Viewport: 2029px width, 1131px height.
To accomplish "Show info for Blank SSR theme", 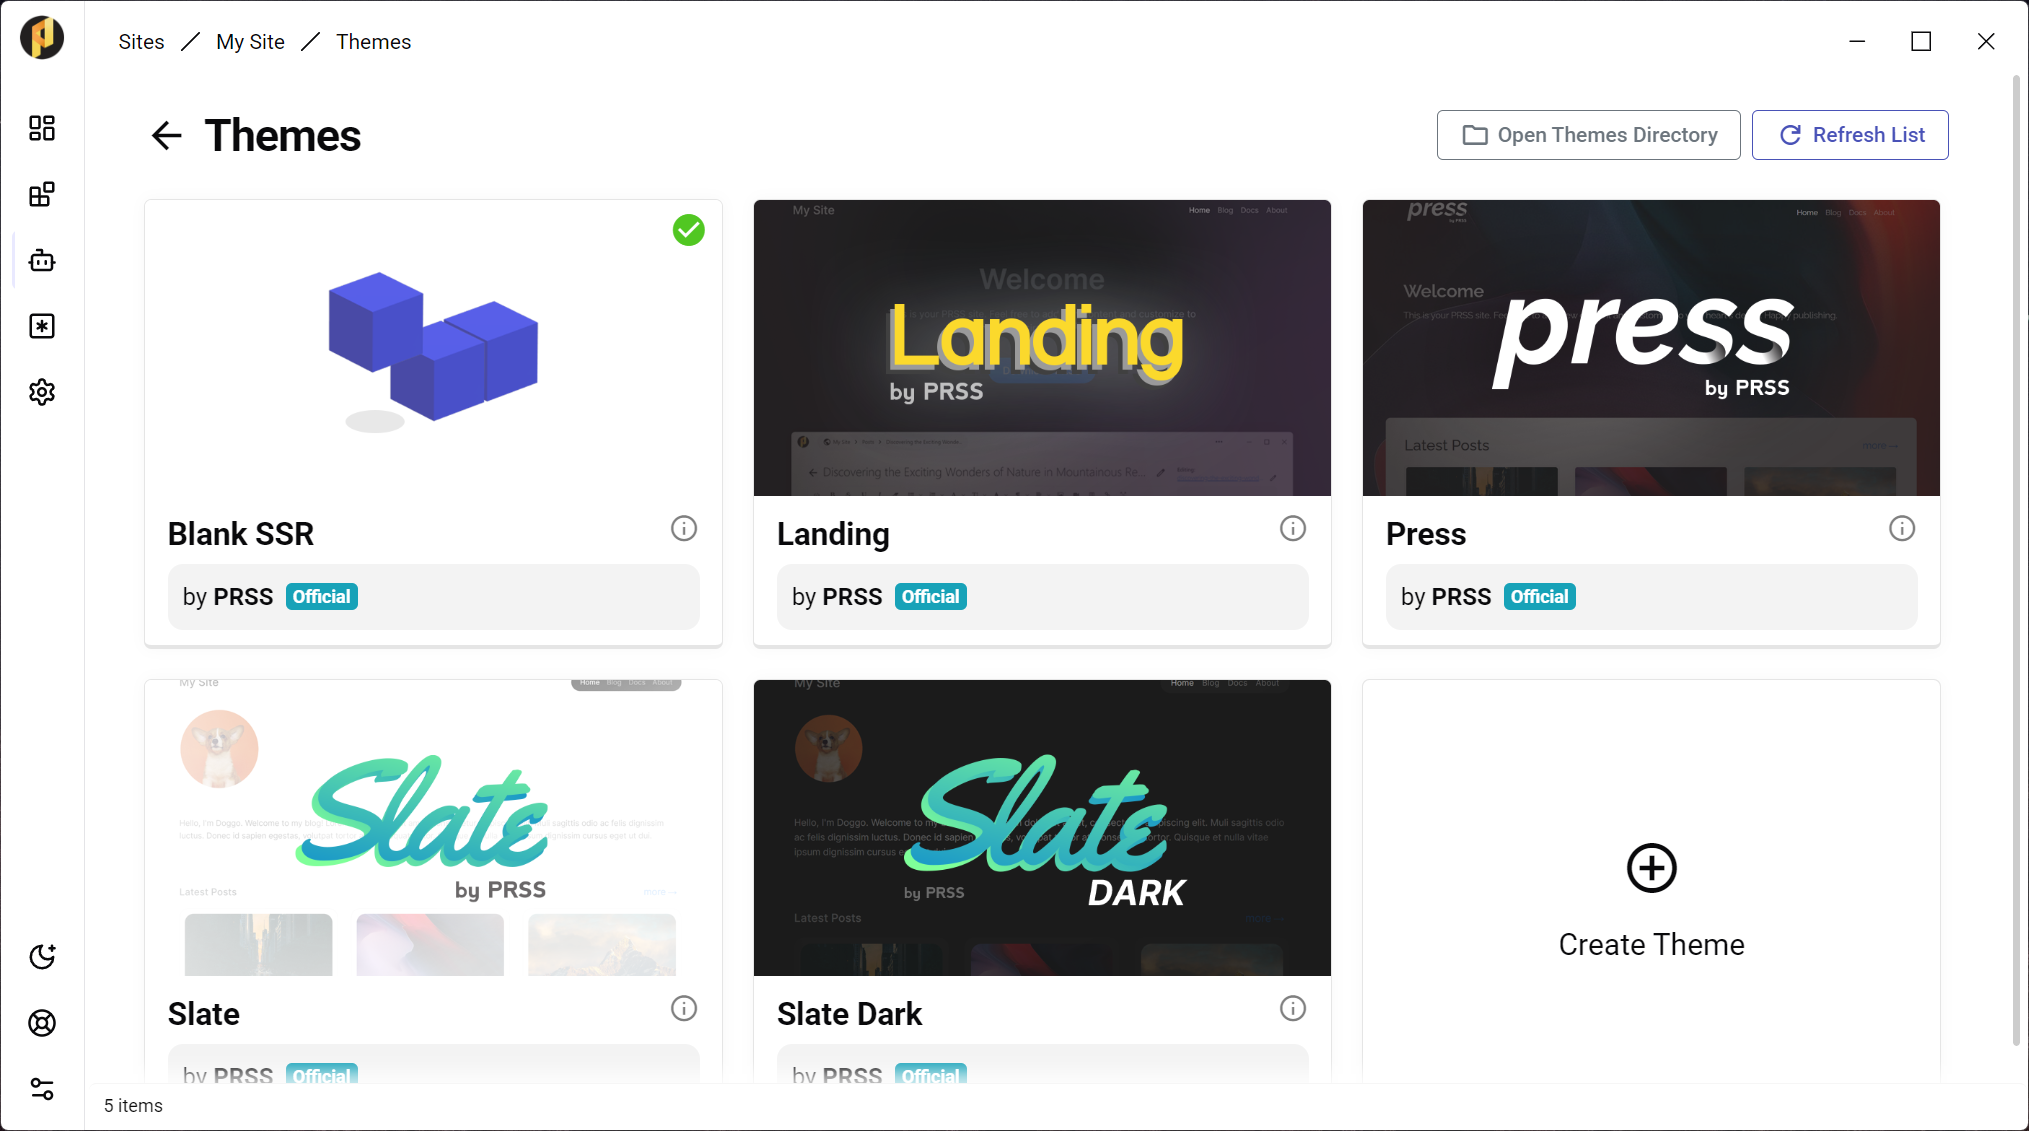I will (684, 528).
